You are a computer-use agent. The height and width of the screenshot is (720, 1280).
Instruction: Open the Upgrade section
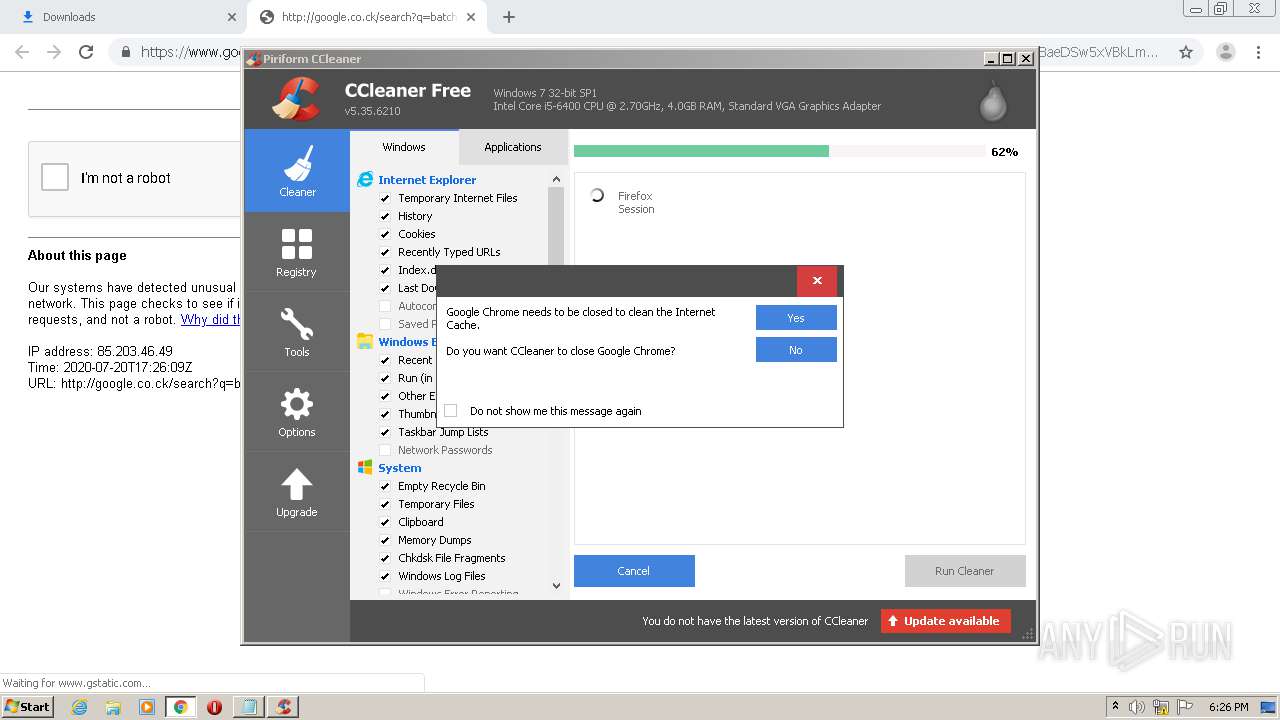click(x=297, y=492)
